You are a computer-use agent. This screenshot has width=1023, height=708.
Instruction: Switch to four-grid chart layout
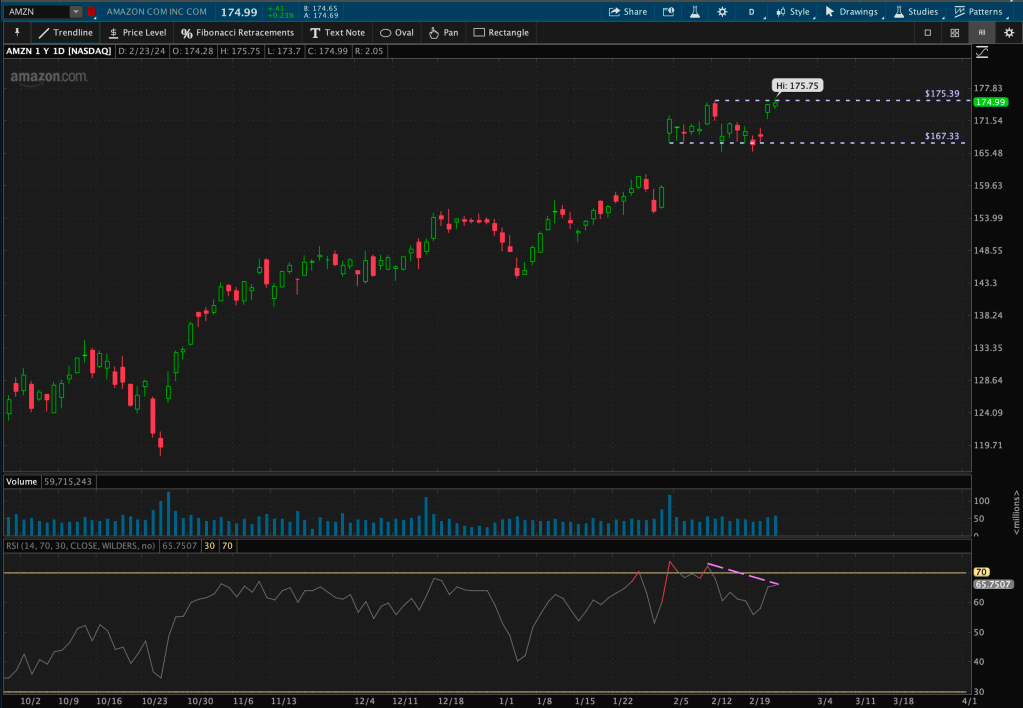coord(954,32)
